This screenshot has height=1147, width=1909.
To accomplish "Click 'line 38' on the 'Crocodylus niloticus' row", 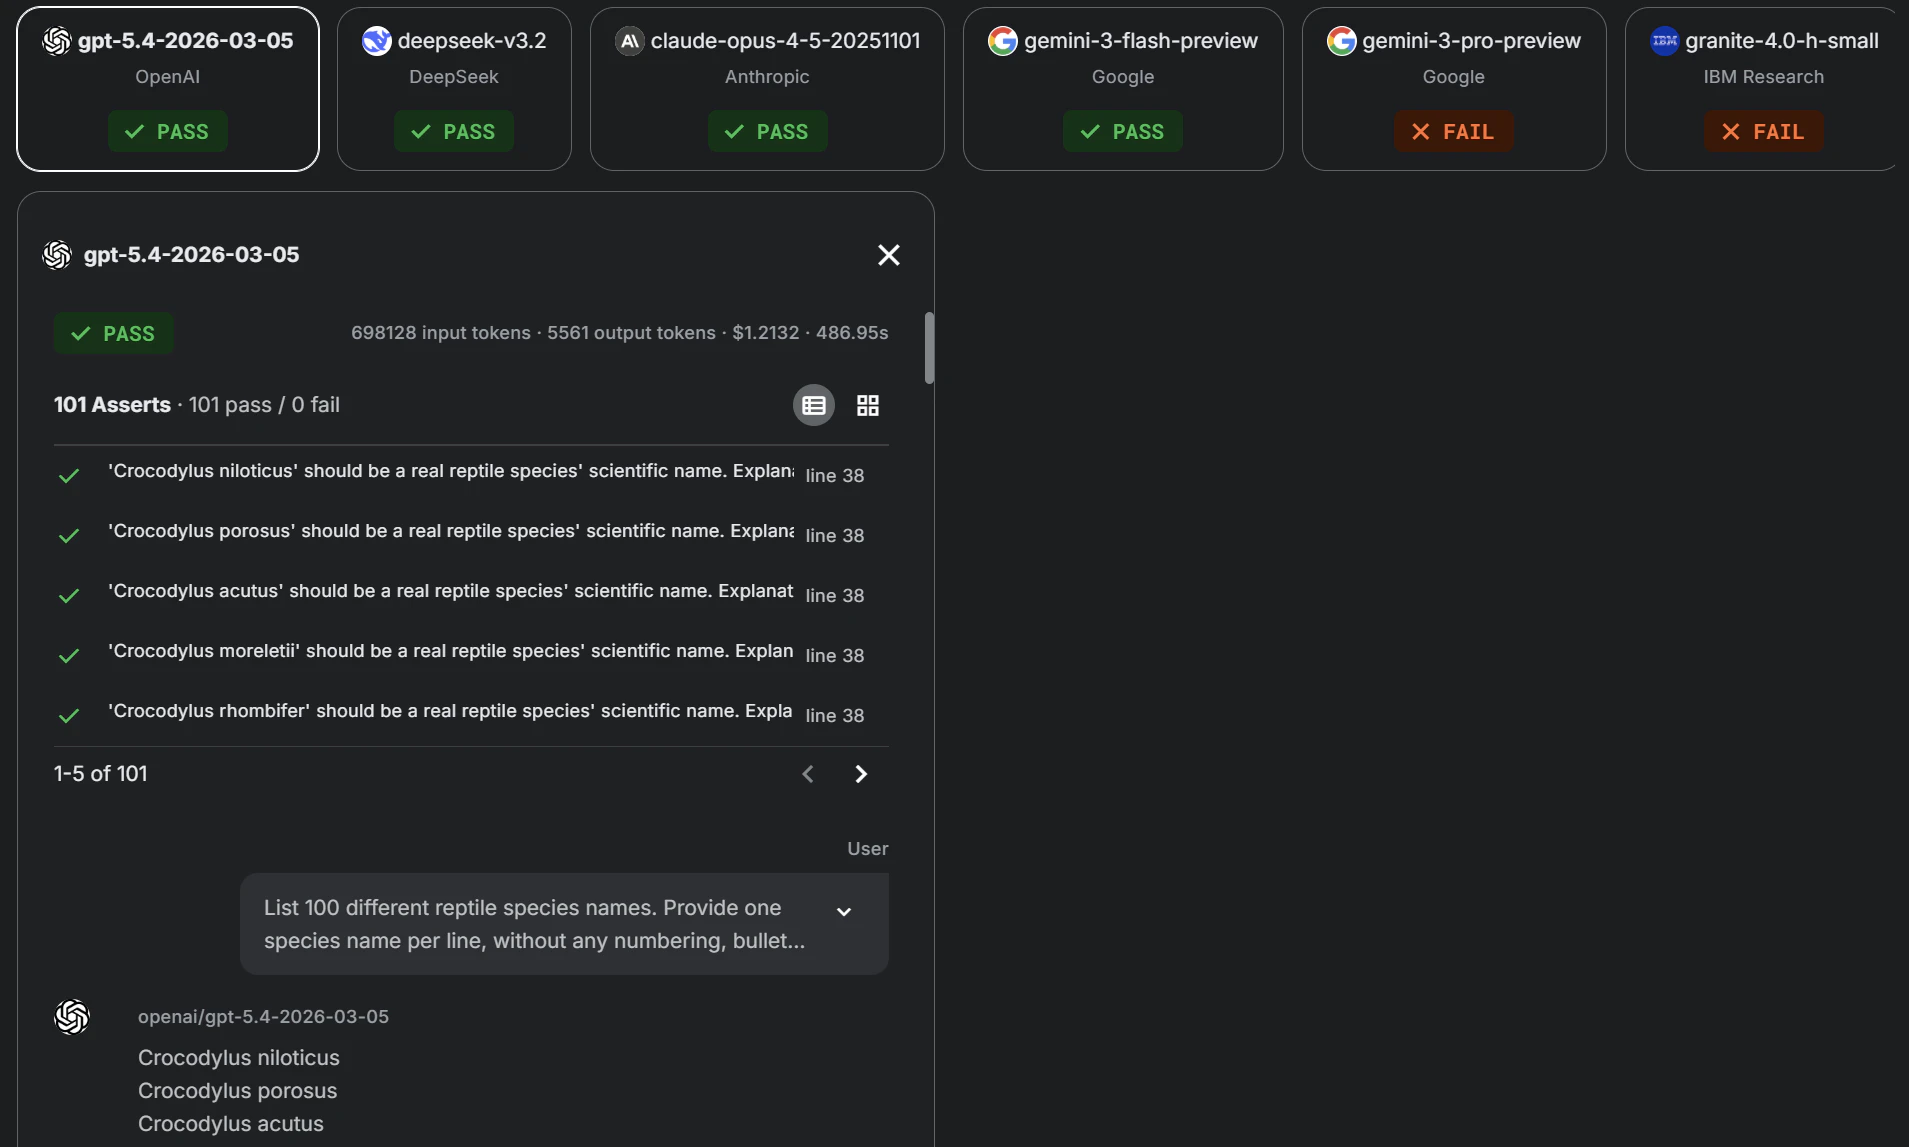I will point(835,476).
